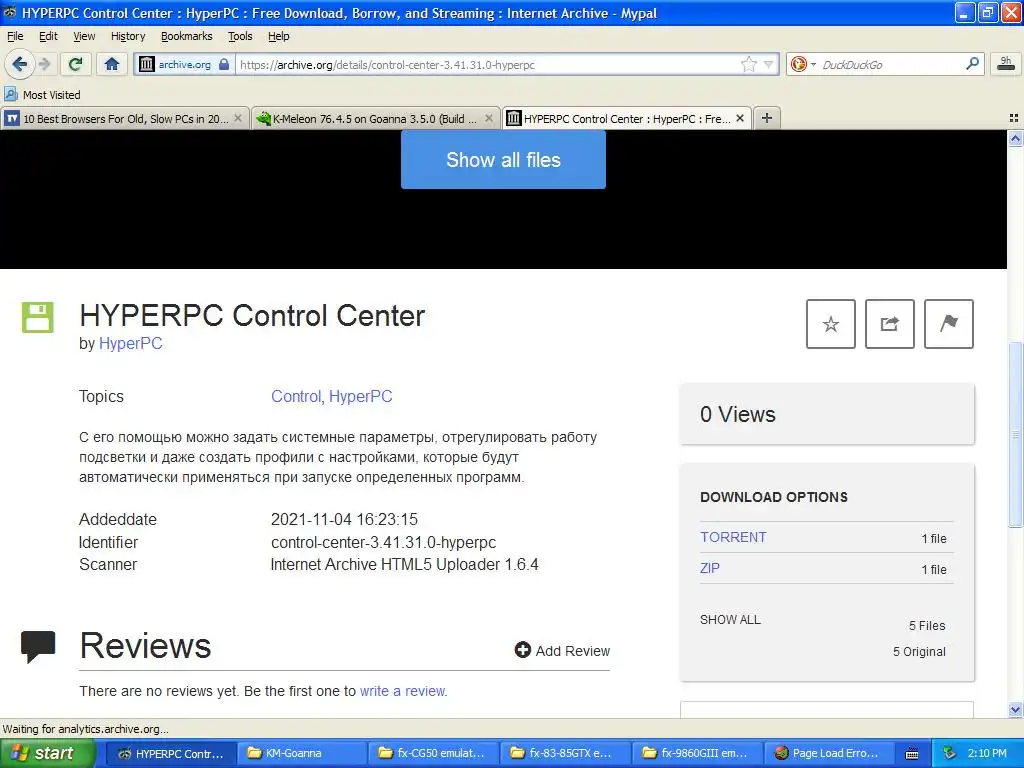1024x768 pixels.
Task: Favorite this item with the star button
Action: tap(831, 324)
